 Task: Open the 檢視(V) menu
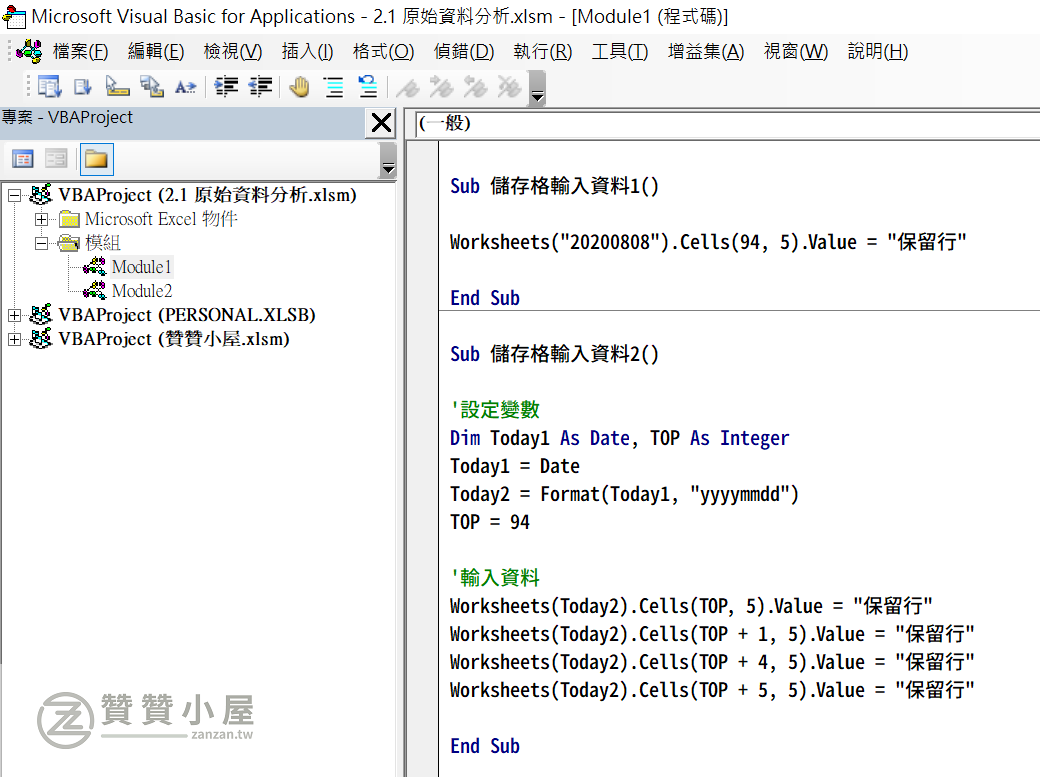(x=233, y=51)
